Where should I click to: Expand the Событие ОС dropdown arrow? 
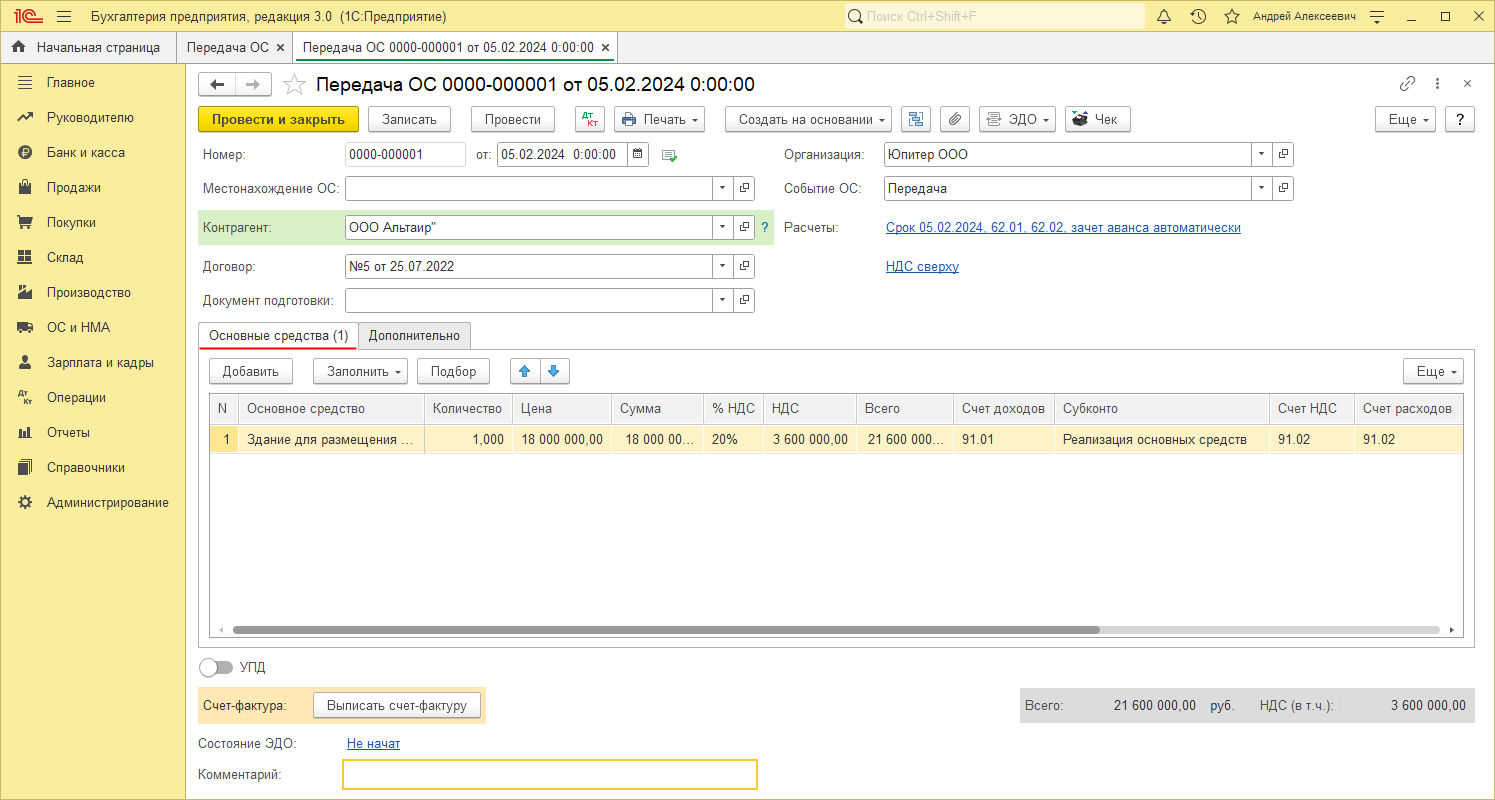tap(1262, 188)
